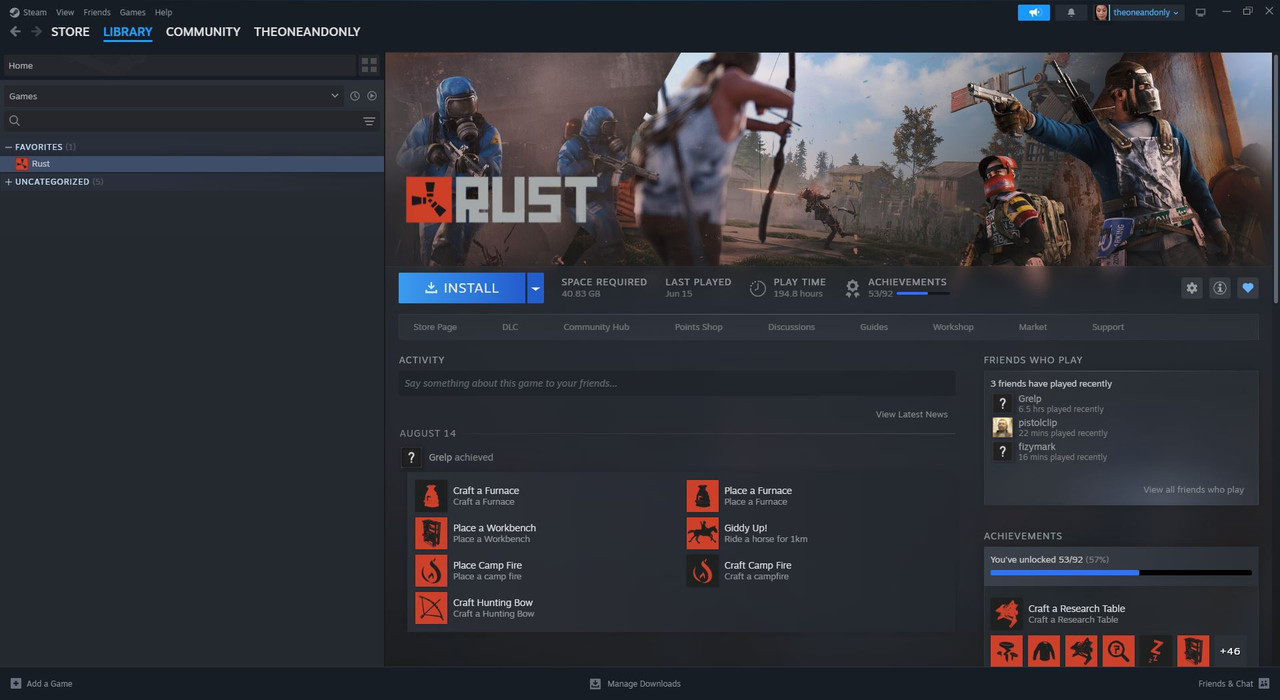The width and height of the screenshot is (1280, 700).
Task: Open the Help menu
Action: (x=164, y=12)
